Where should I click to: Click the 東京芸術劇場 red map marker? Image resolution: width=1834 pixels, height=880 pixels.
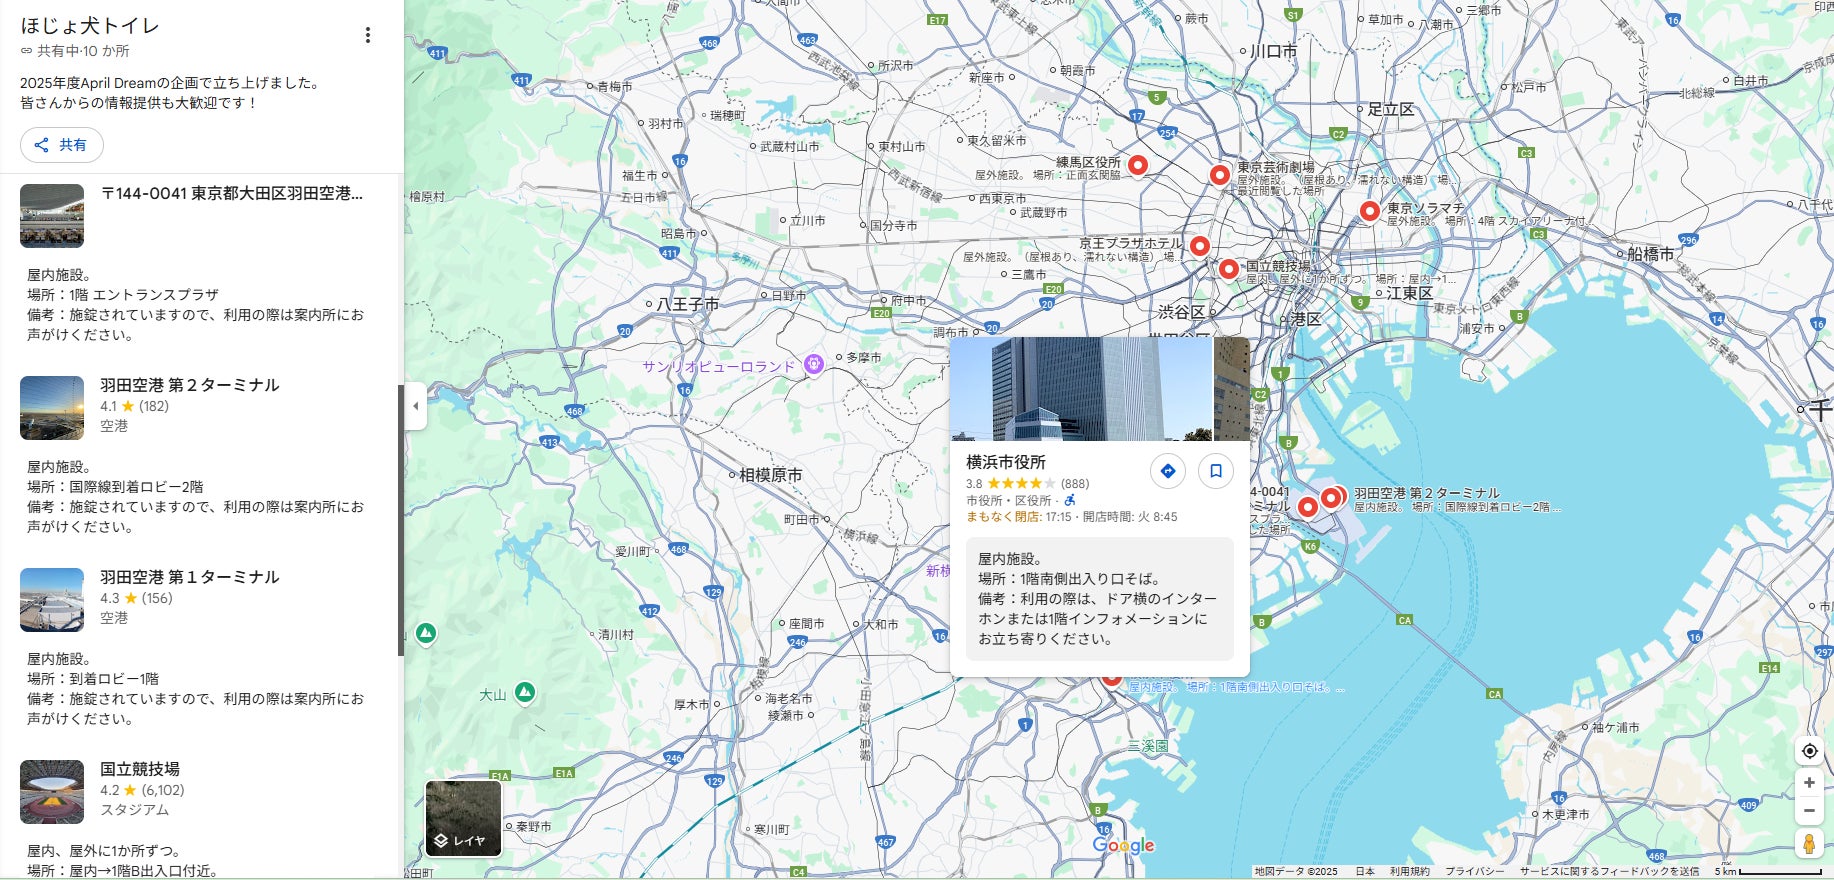1219,175
